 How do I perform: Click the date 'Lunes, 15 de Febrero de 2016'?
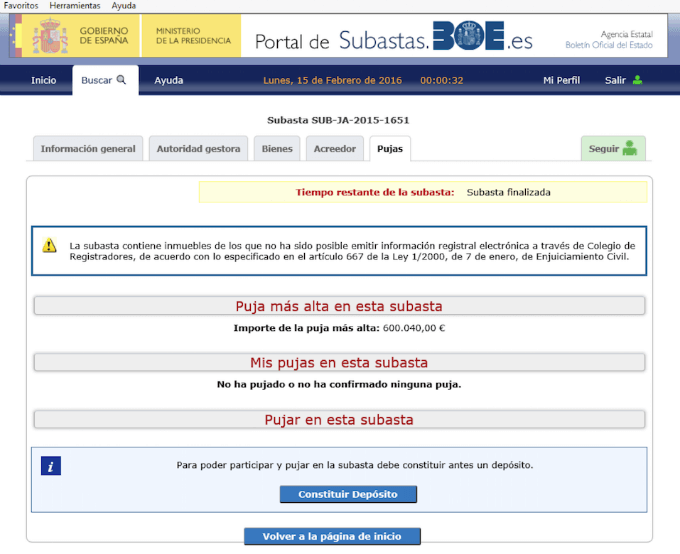click(x=333, y=80)
